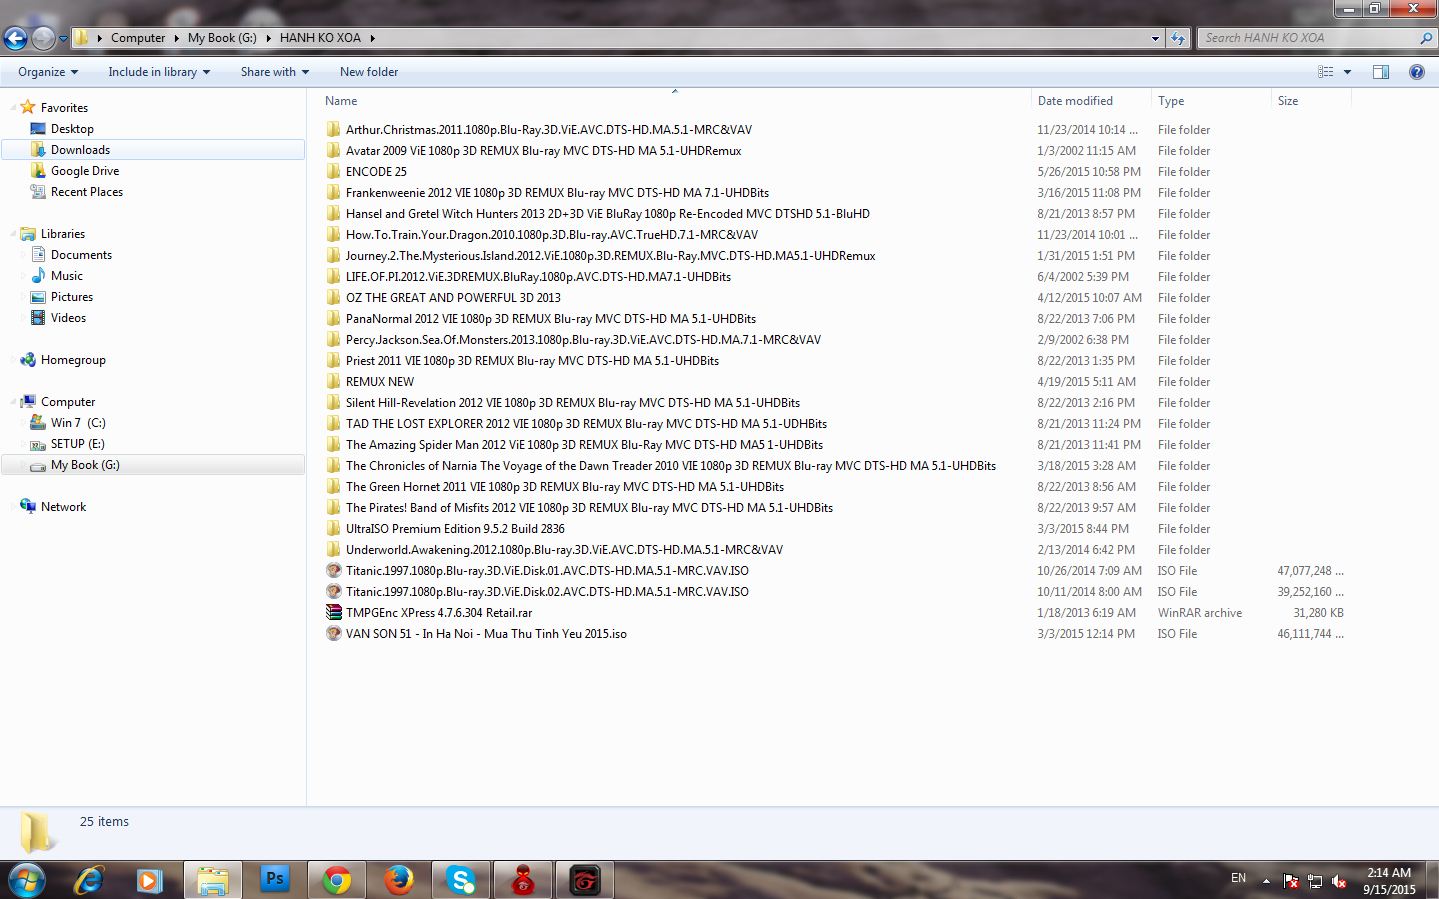Select The Green Hornet 2011 folder name

point(565,487)
